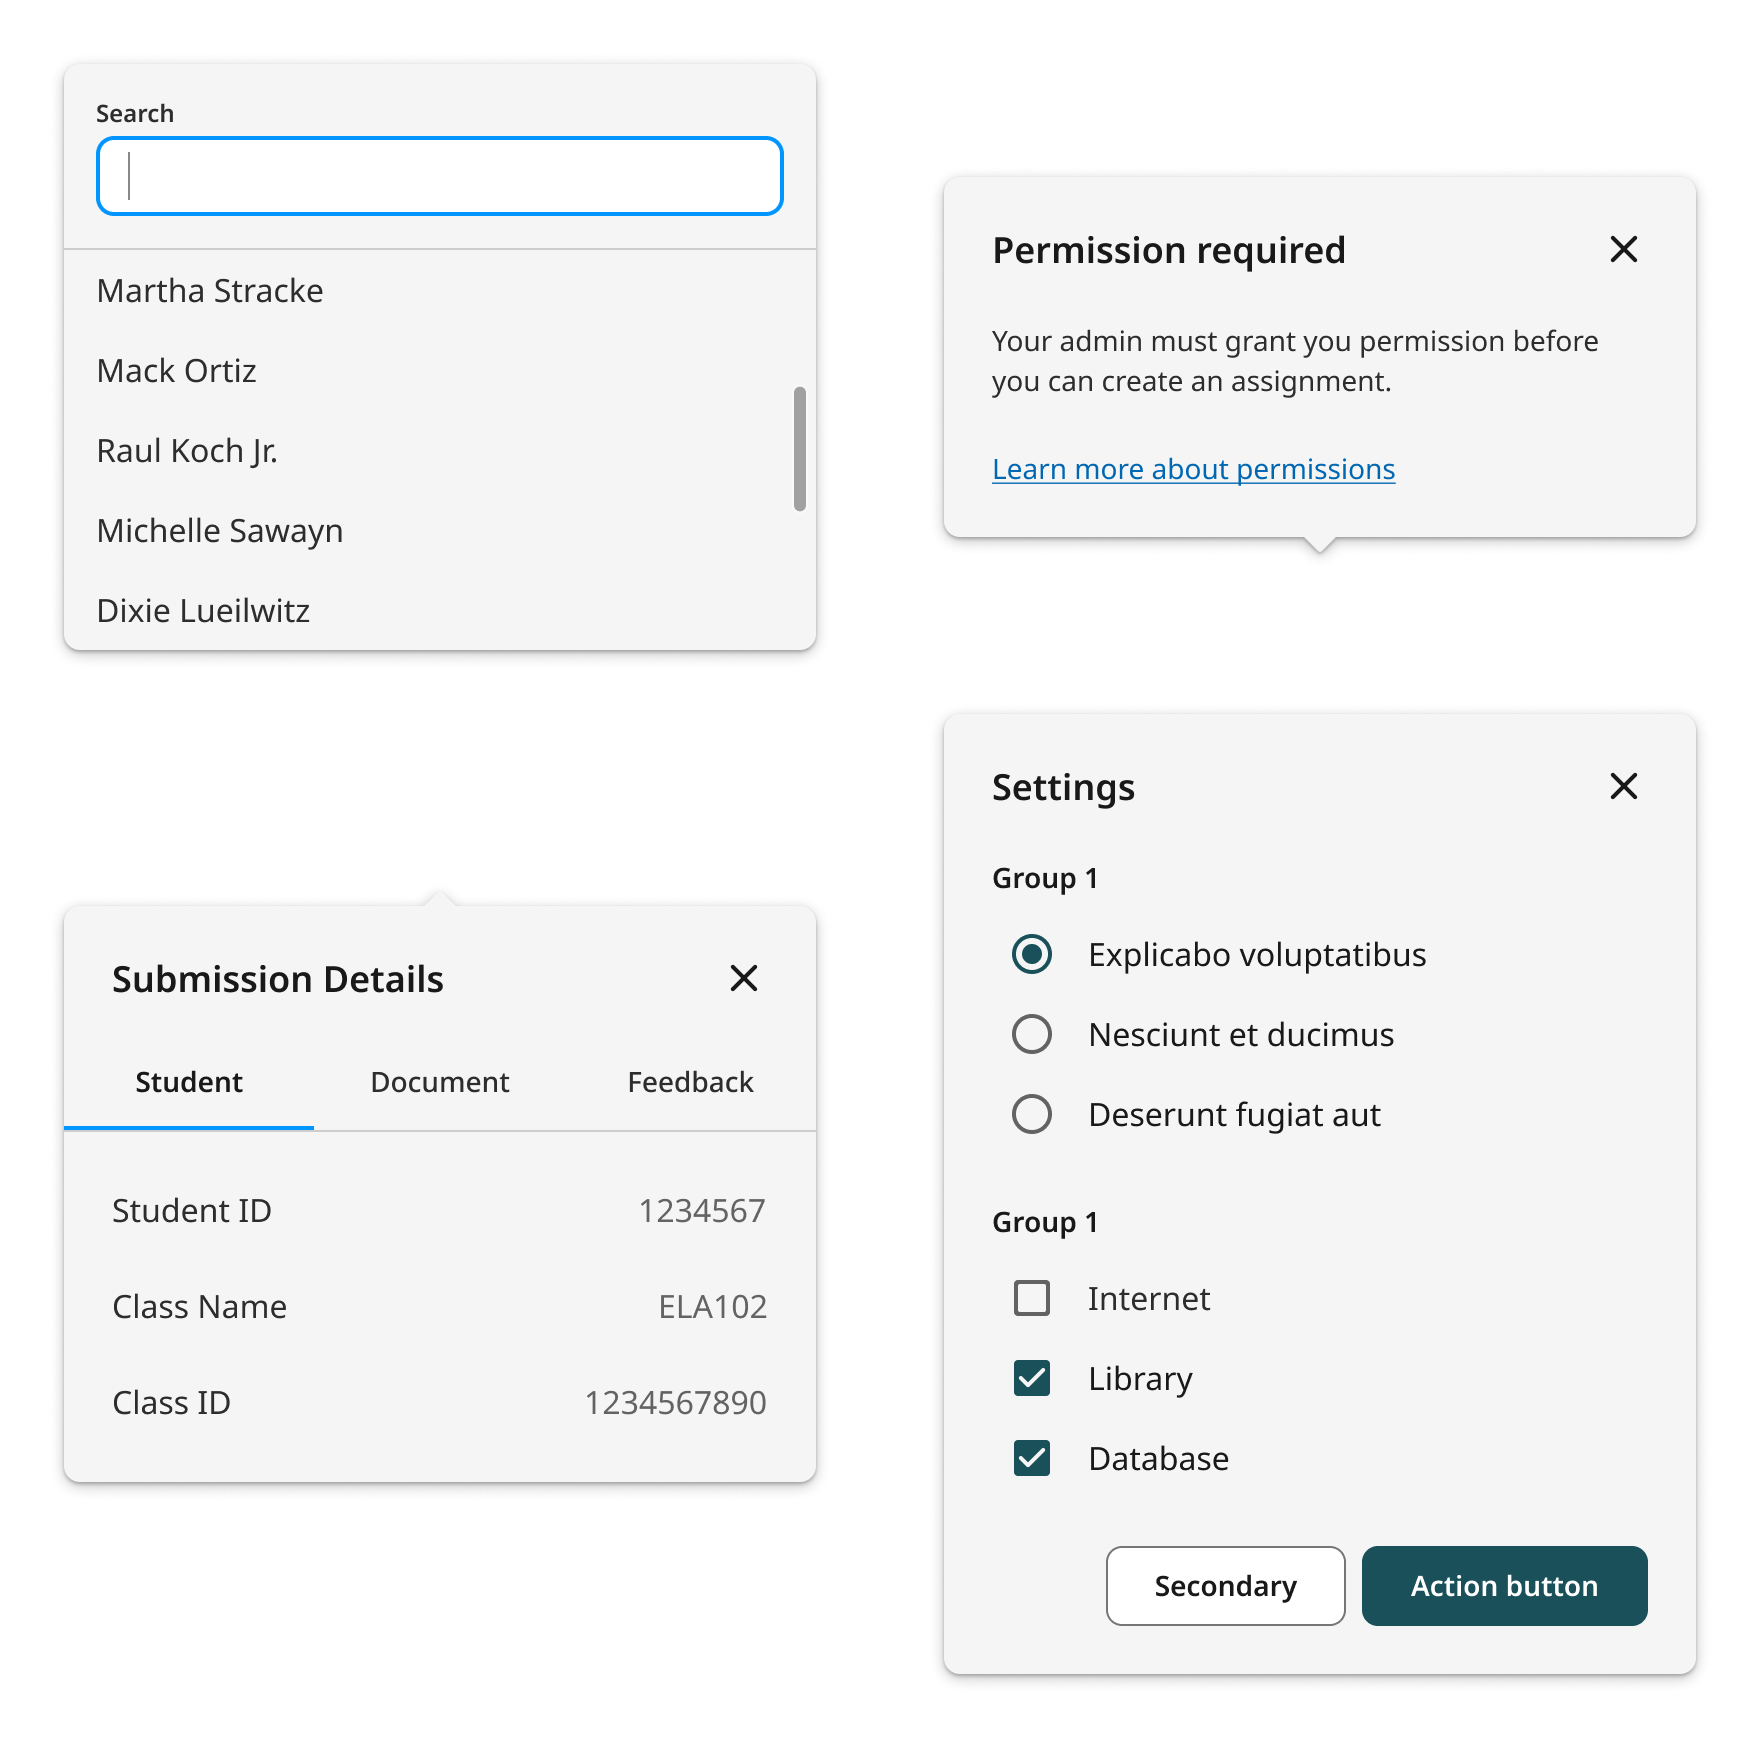Viewport: 1760px width, 1738px height.
Task: Toggle the Database checkbox off
Action: click(1031, 1458)
